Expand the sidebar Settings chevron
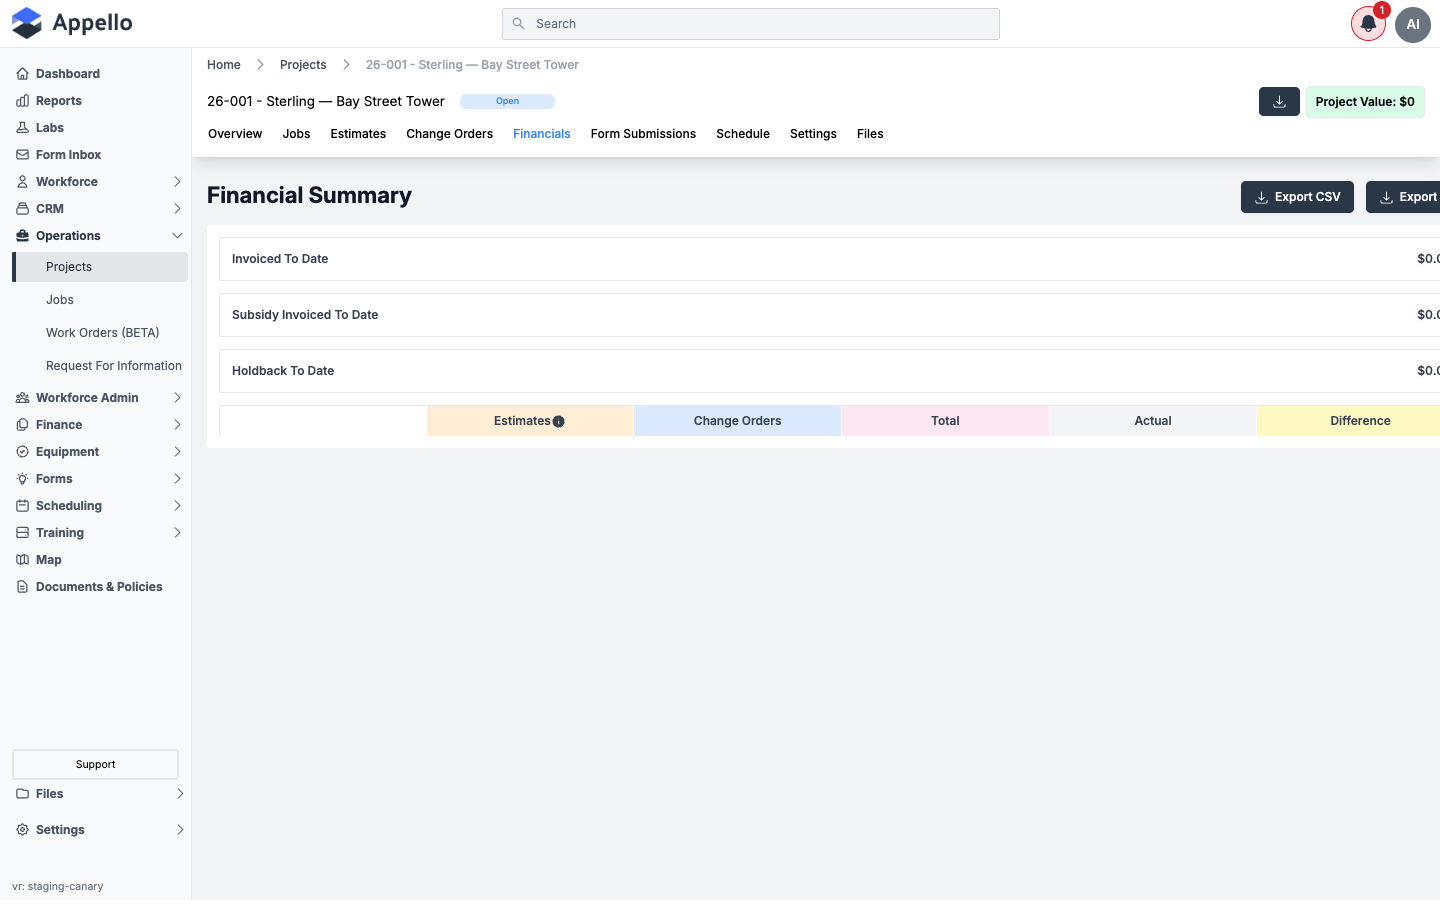 click(x=180, y=830)
